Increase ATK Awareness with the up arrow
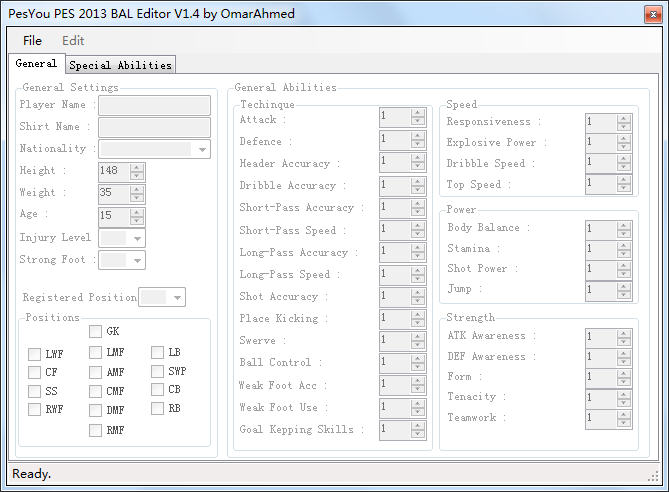 [x=623, y=333]
